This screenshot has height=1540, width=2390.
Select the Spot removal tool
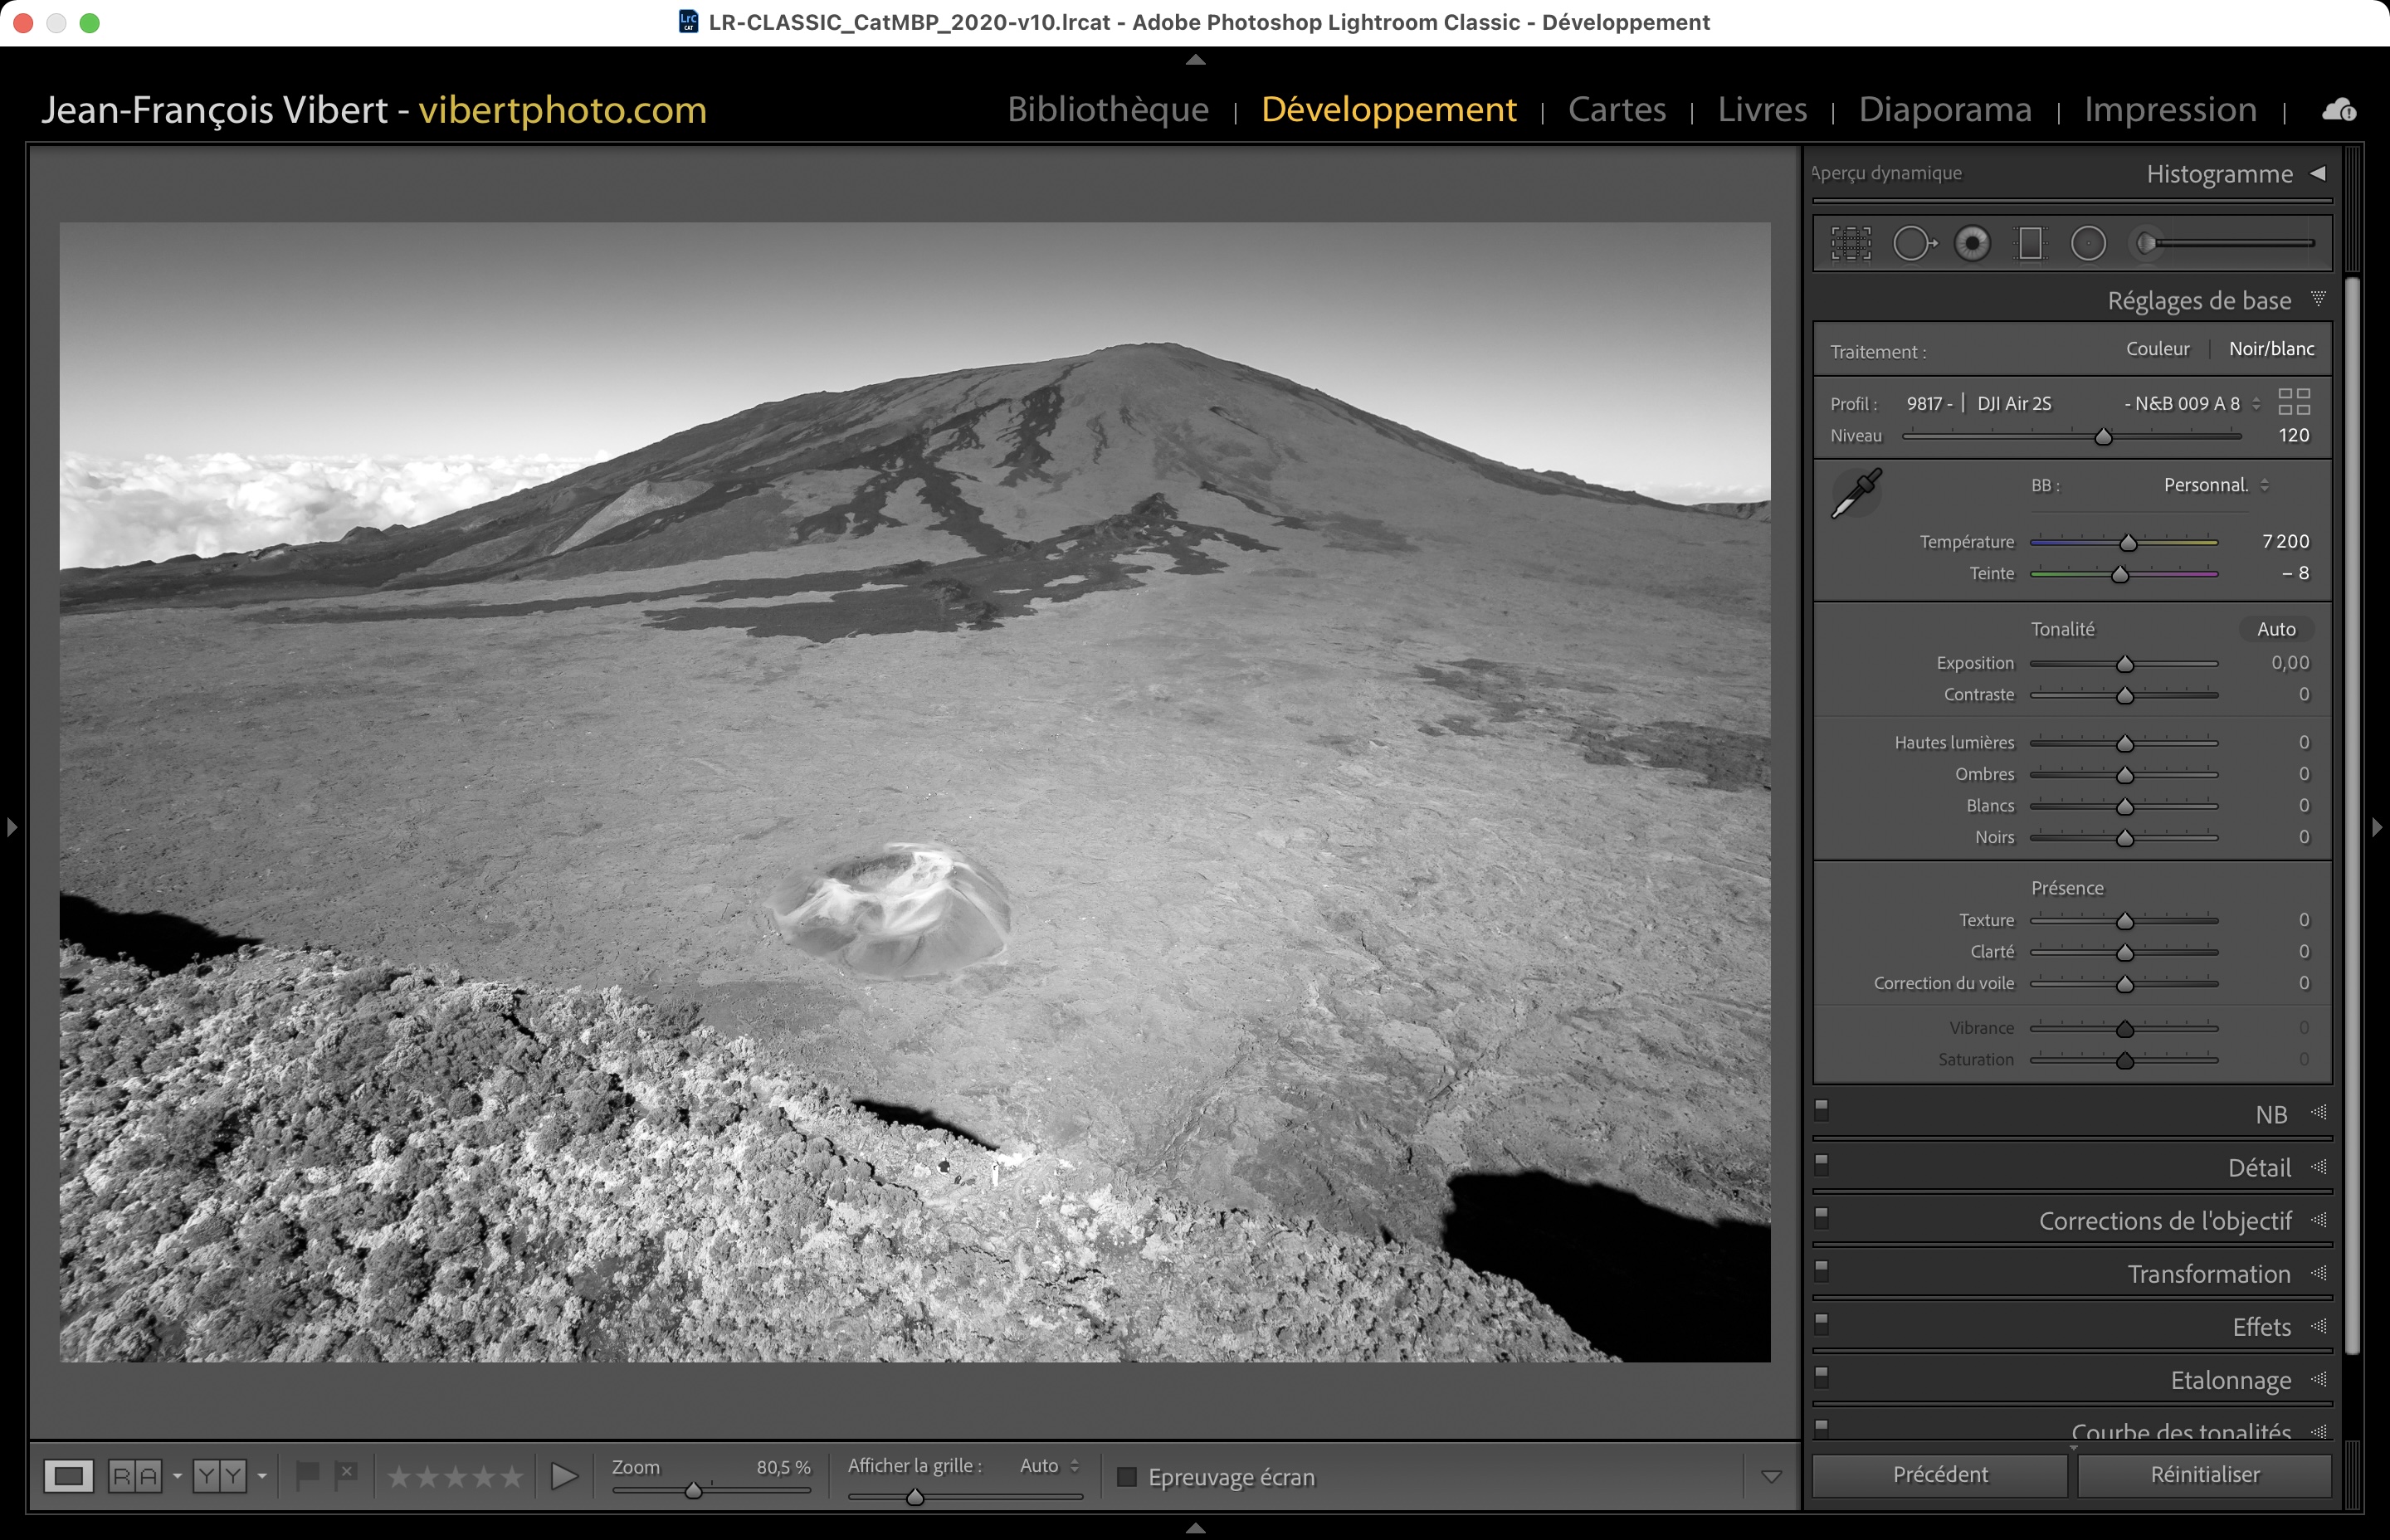1913,243
